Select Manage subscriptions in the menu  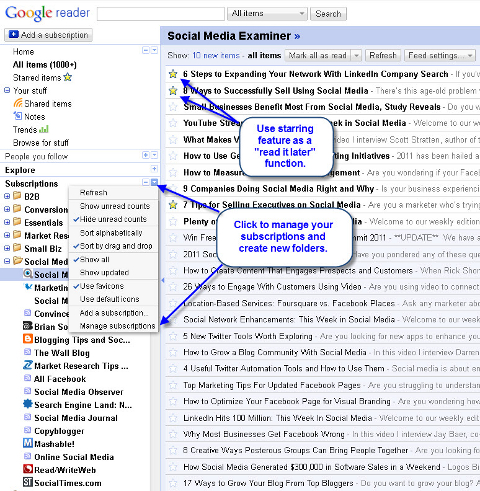coord(117,326)
